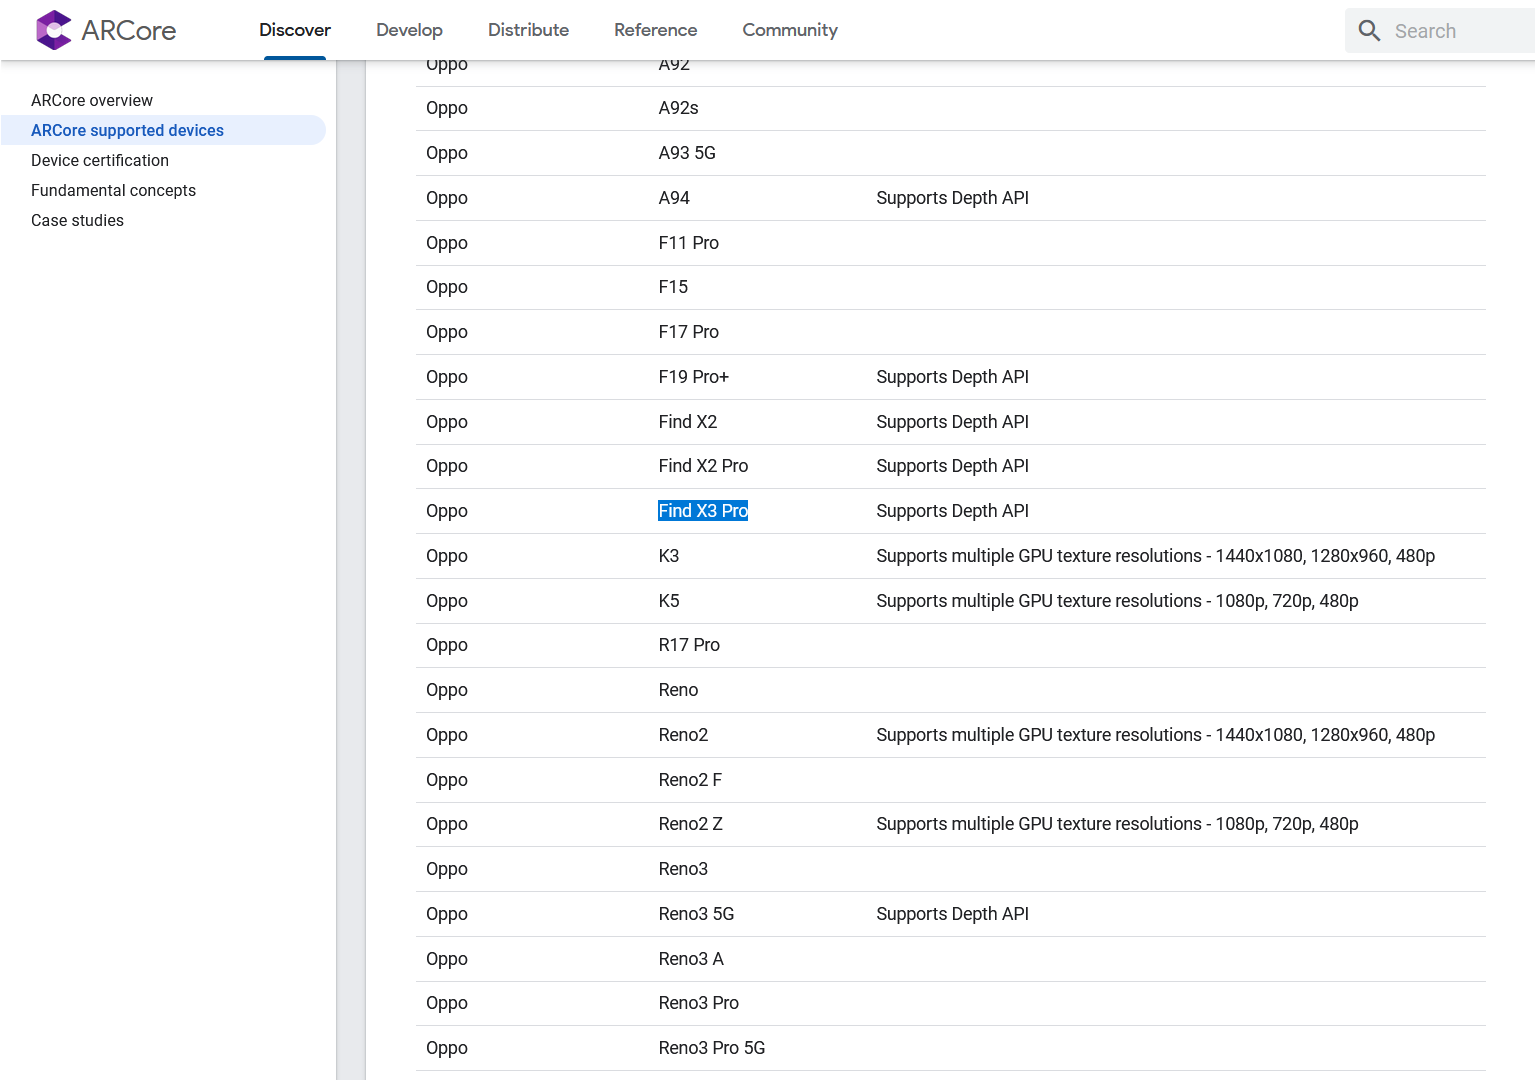1535x1080 pixels.
Task: Open the Community tab
Action: tap(789, 30)
